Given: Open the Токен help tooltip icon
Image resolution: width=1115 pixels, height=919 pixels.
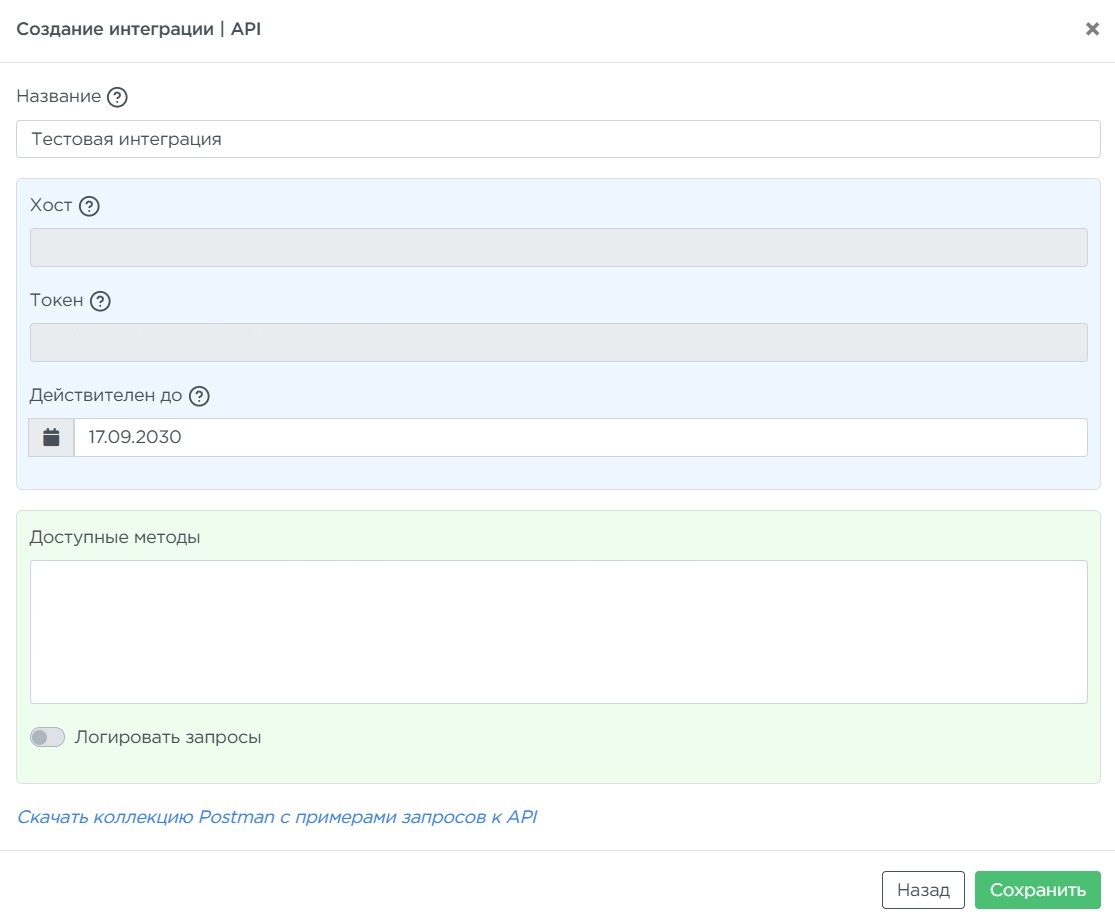Looking at the screenshot, I should coord(100,301).
